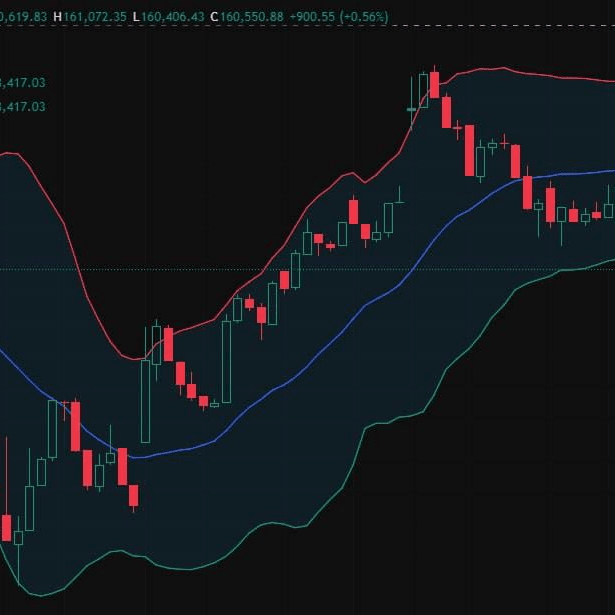Click the close price value C160,550.88

247,17
